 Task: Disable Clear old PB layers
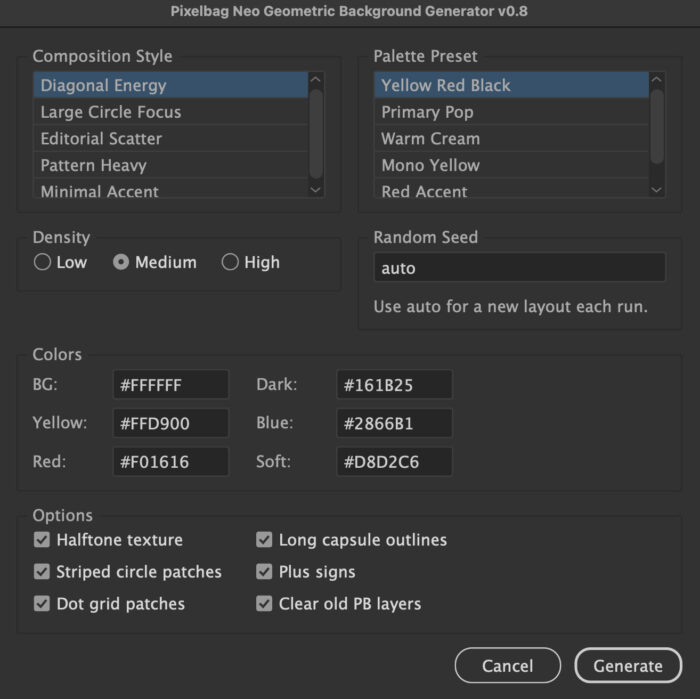pos(264,604)
